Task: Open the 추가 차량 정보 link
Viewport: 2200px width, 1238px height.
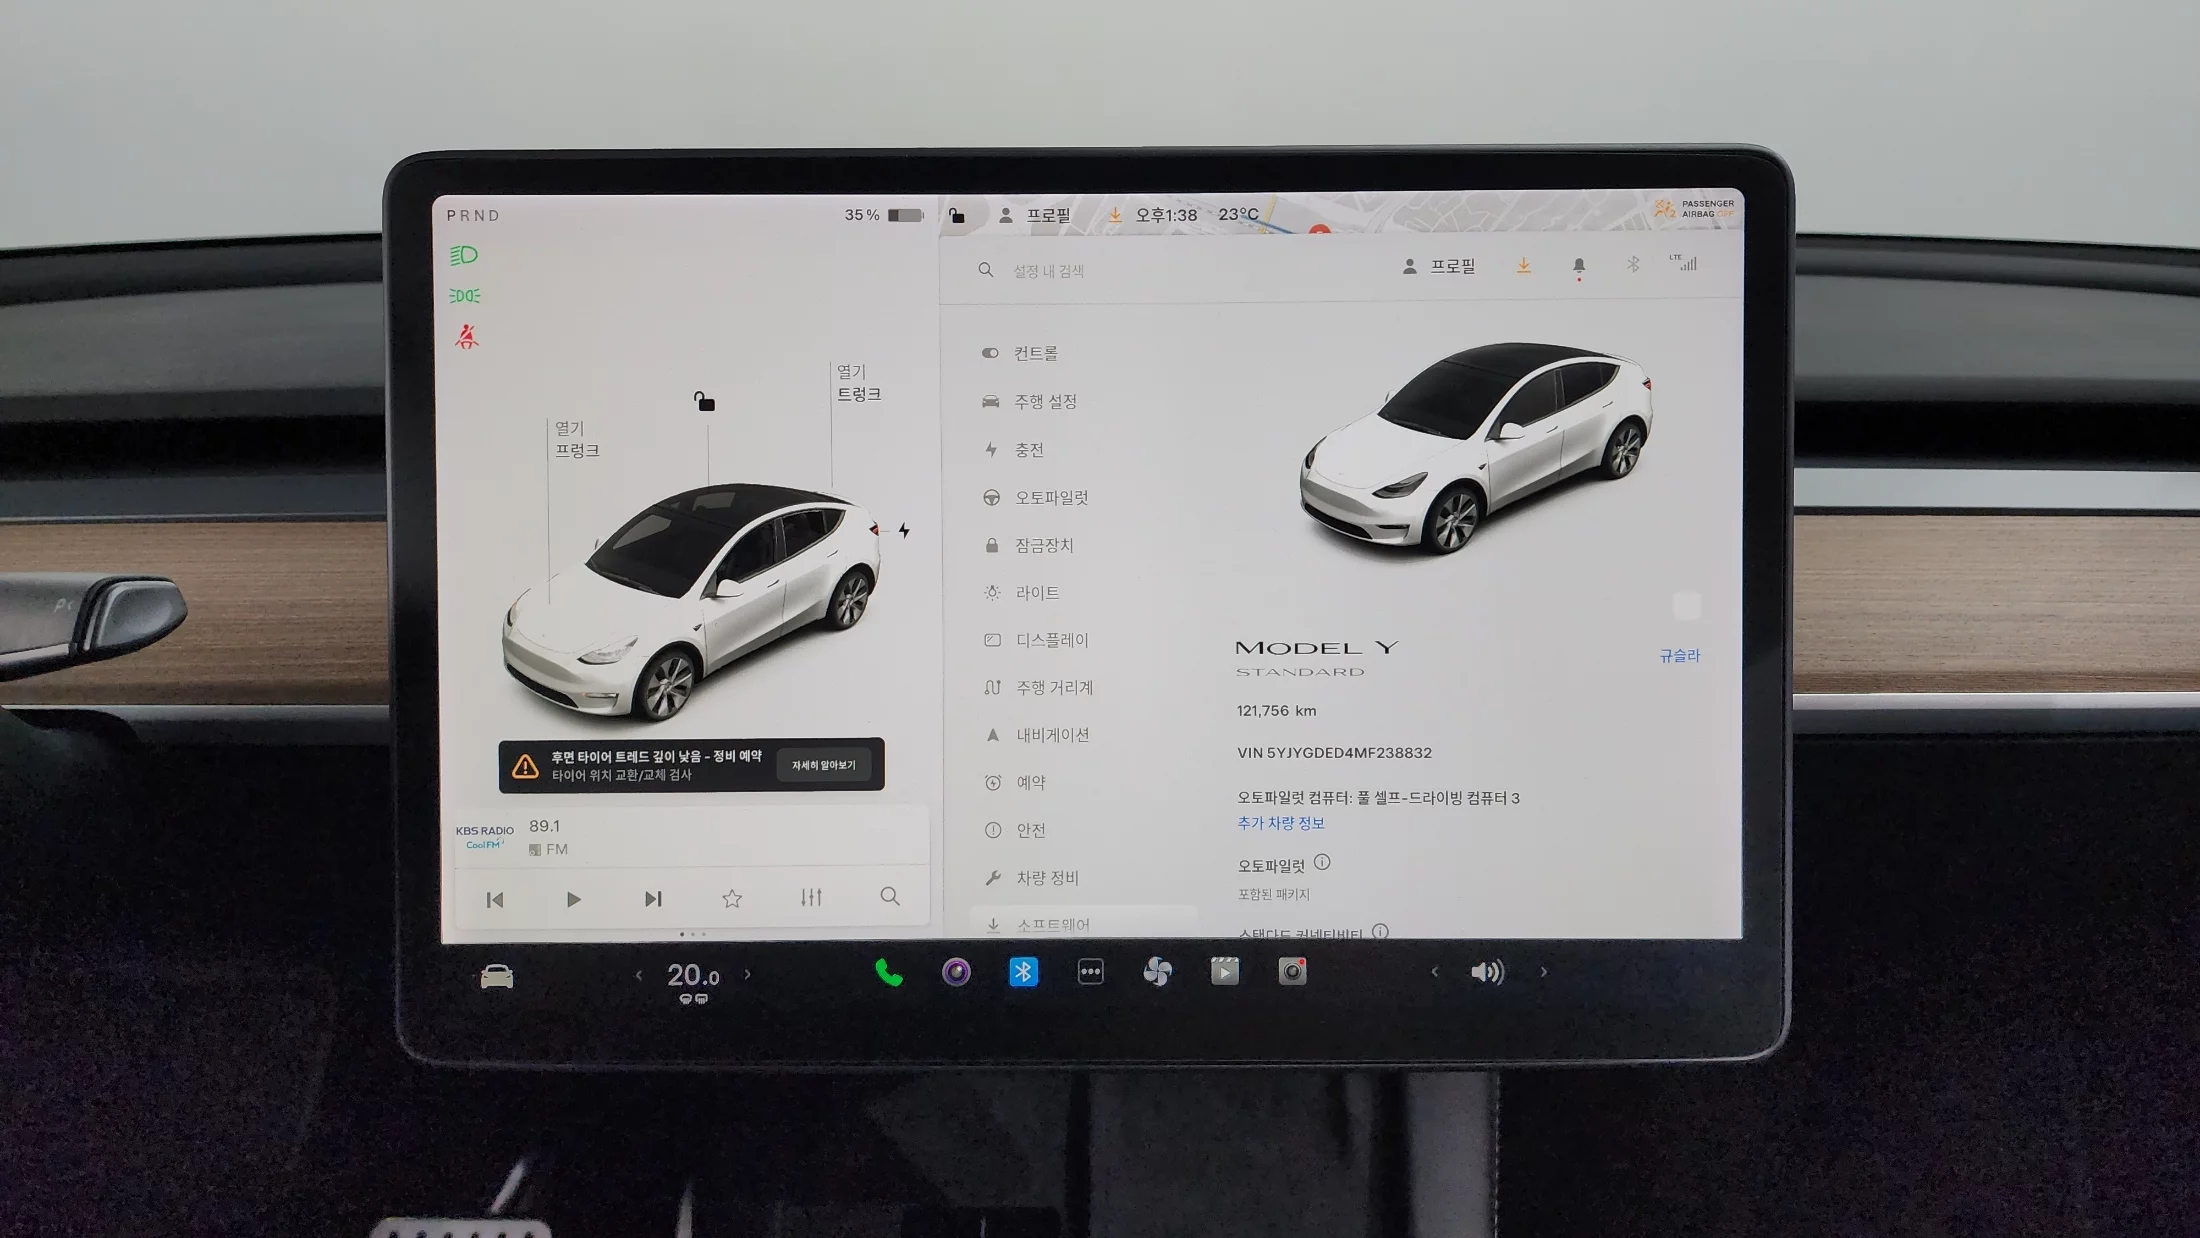Action: pyautogui.click(x=1280, y=823)
